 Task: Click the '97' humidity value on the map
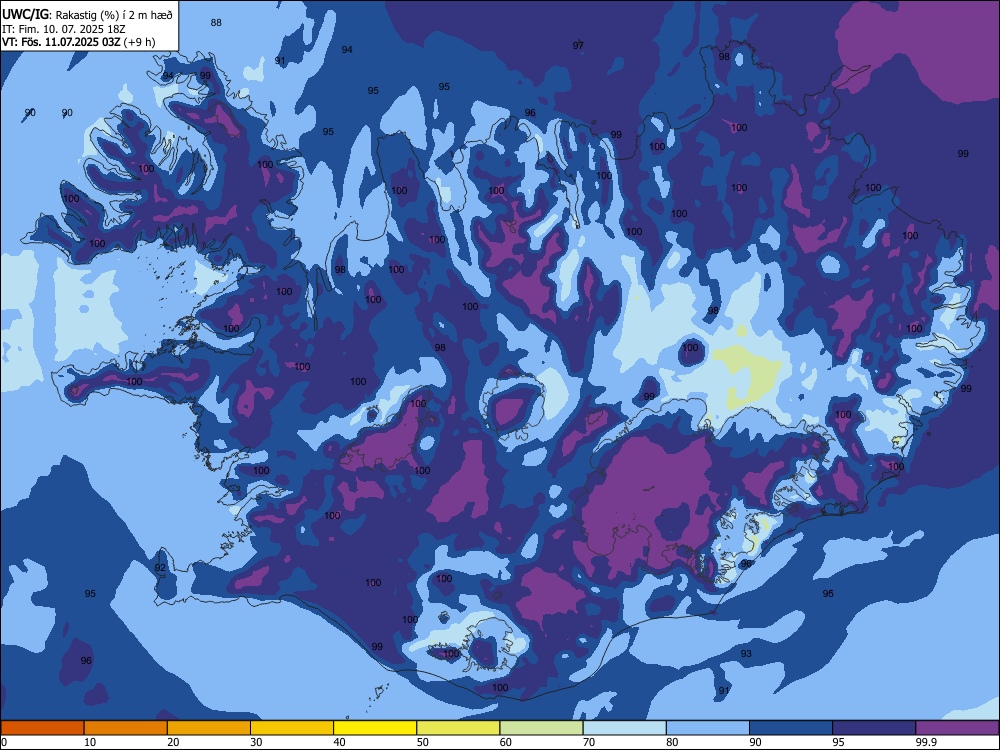[x=578, y=45]
